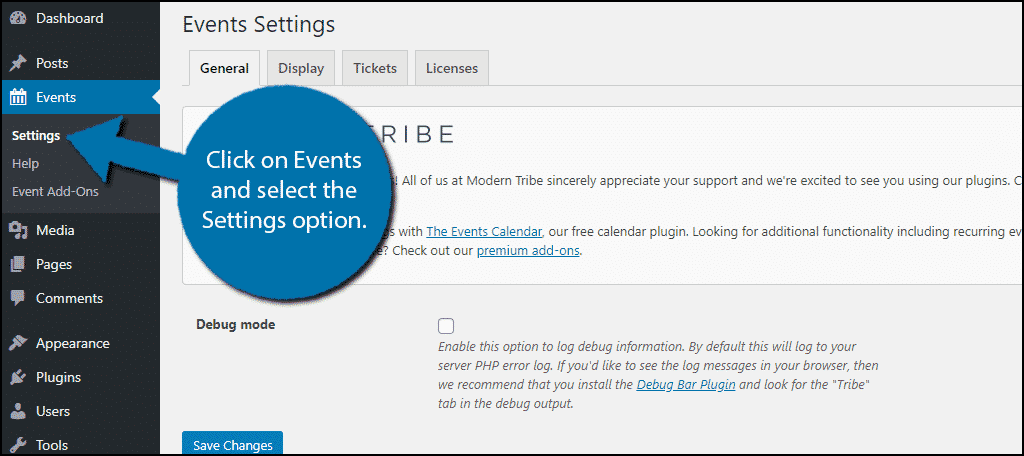The image size is (1024, 456).
Task: Click the Appearance paintbrush icon
Action: pos(18,343)
